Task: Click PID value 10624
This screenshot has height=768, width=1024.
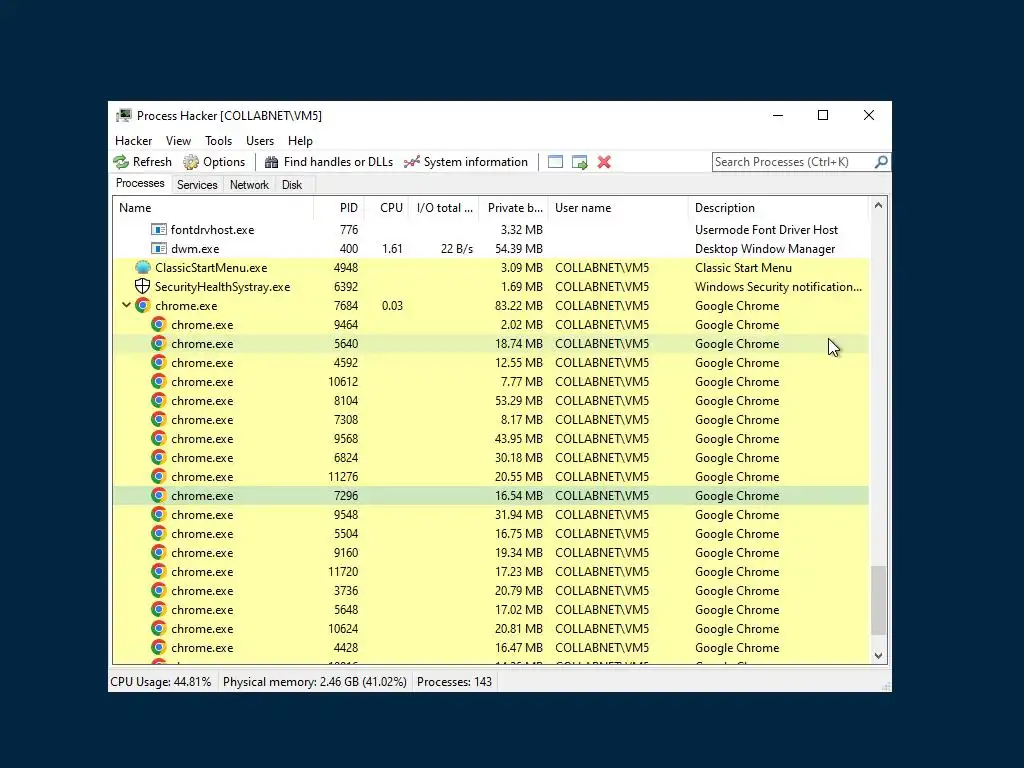Action: 343,628
